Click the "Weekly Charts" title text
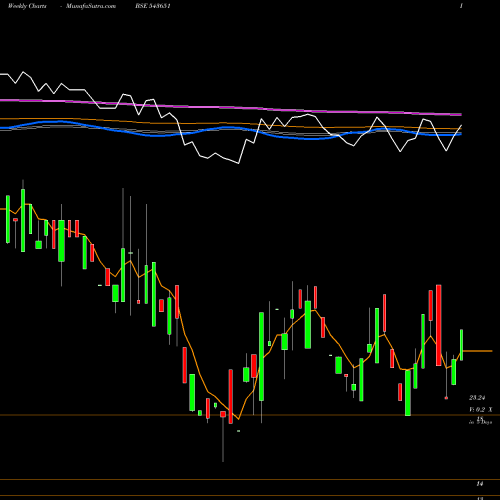Screen dimensions: 500x500 27,6
